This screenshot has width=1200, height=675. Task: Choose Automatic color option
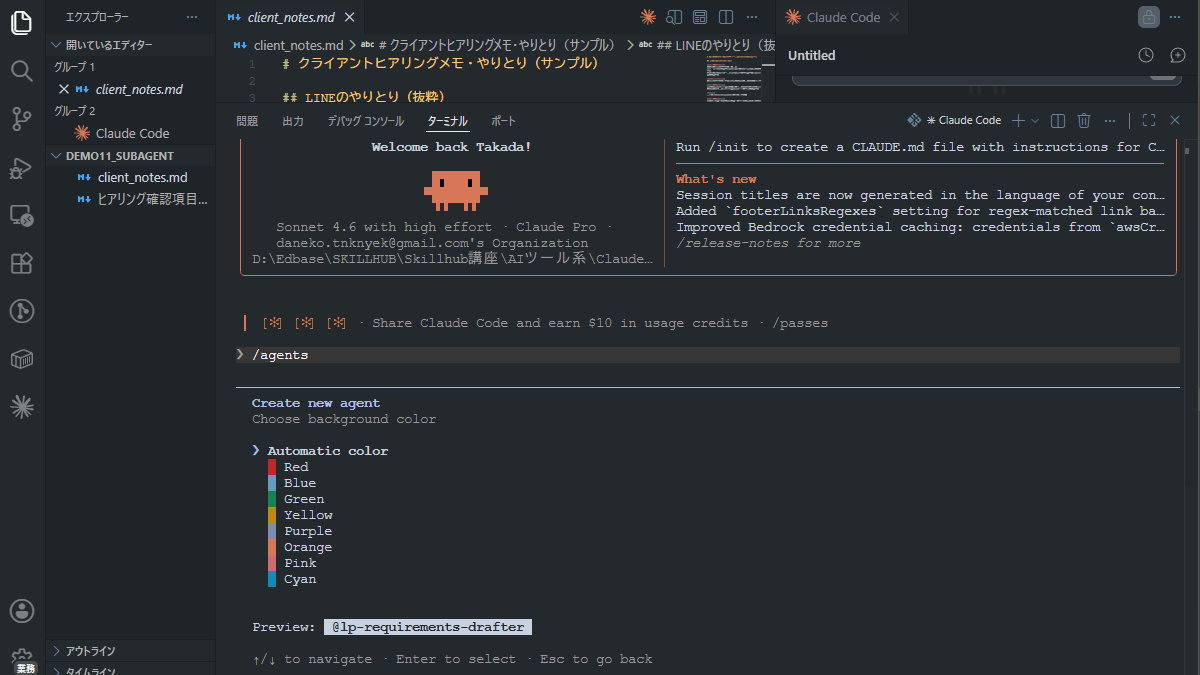[x=327, y=451]
